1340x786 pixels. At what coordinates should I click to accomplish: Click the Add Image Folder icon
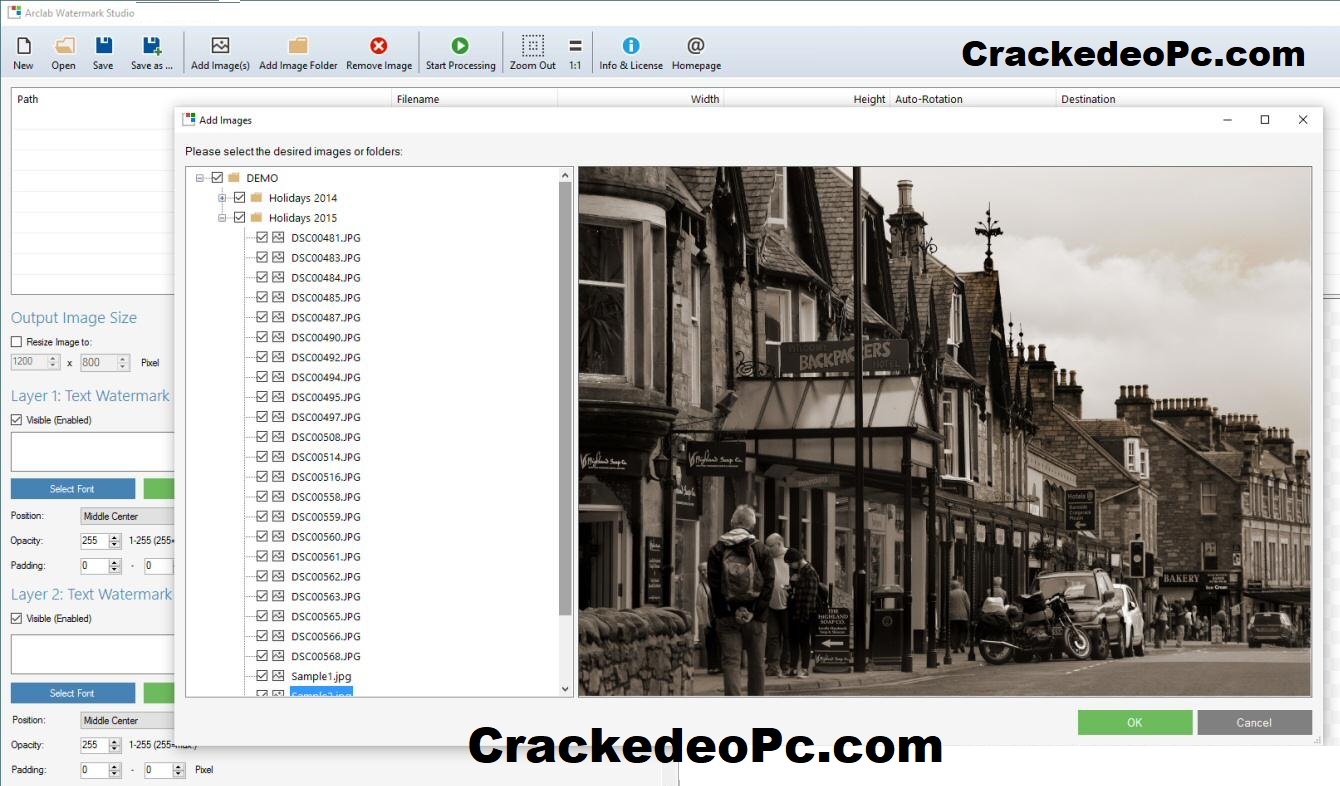click(298, 46)
